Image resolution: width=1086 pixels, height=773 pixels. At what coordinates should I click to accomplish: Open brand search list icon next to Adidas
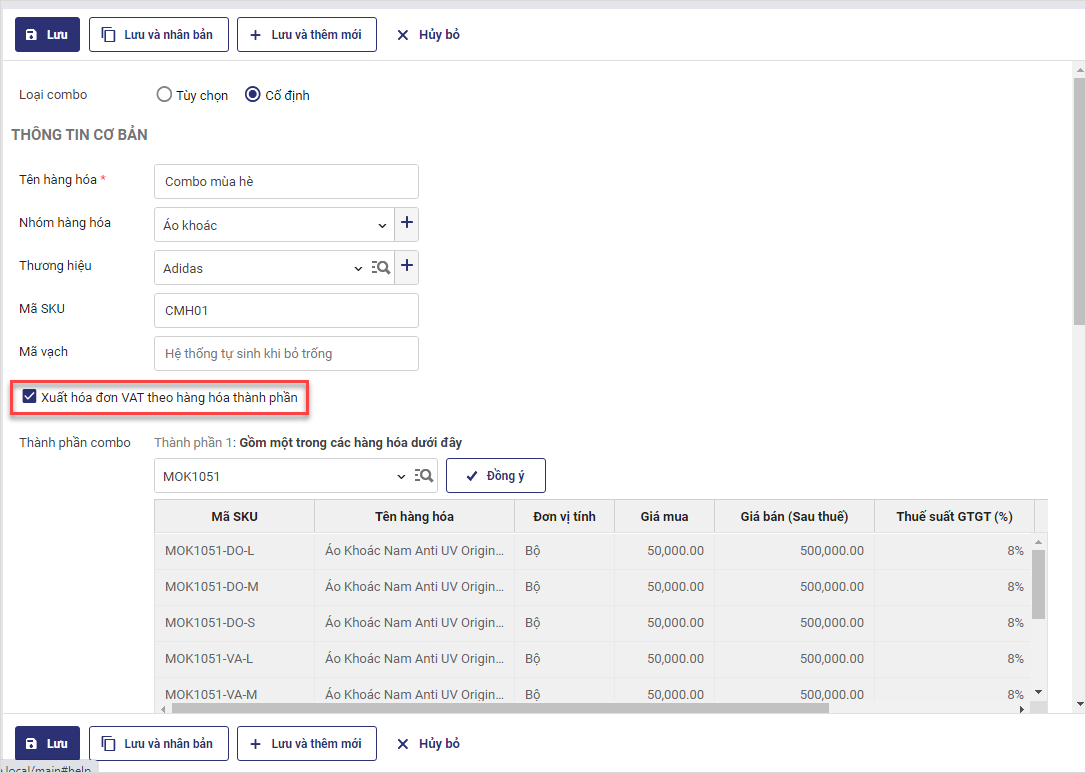pyautogui.click(x=380, y=268)
